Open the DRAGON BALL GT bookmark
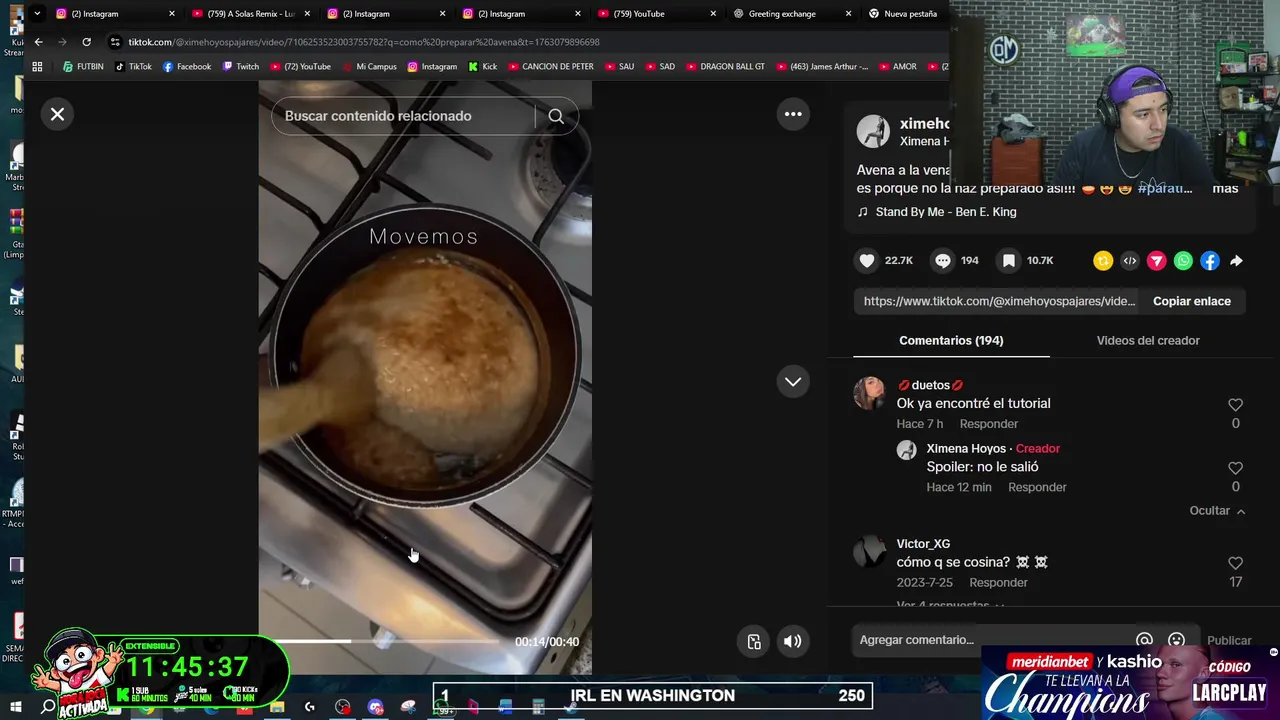 point(725,67)
